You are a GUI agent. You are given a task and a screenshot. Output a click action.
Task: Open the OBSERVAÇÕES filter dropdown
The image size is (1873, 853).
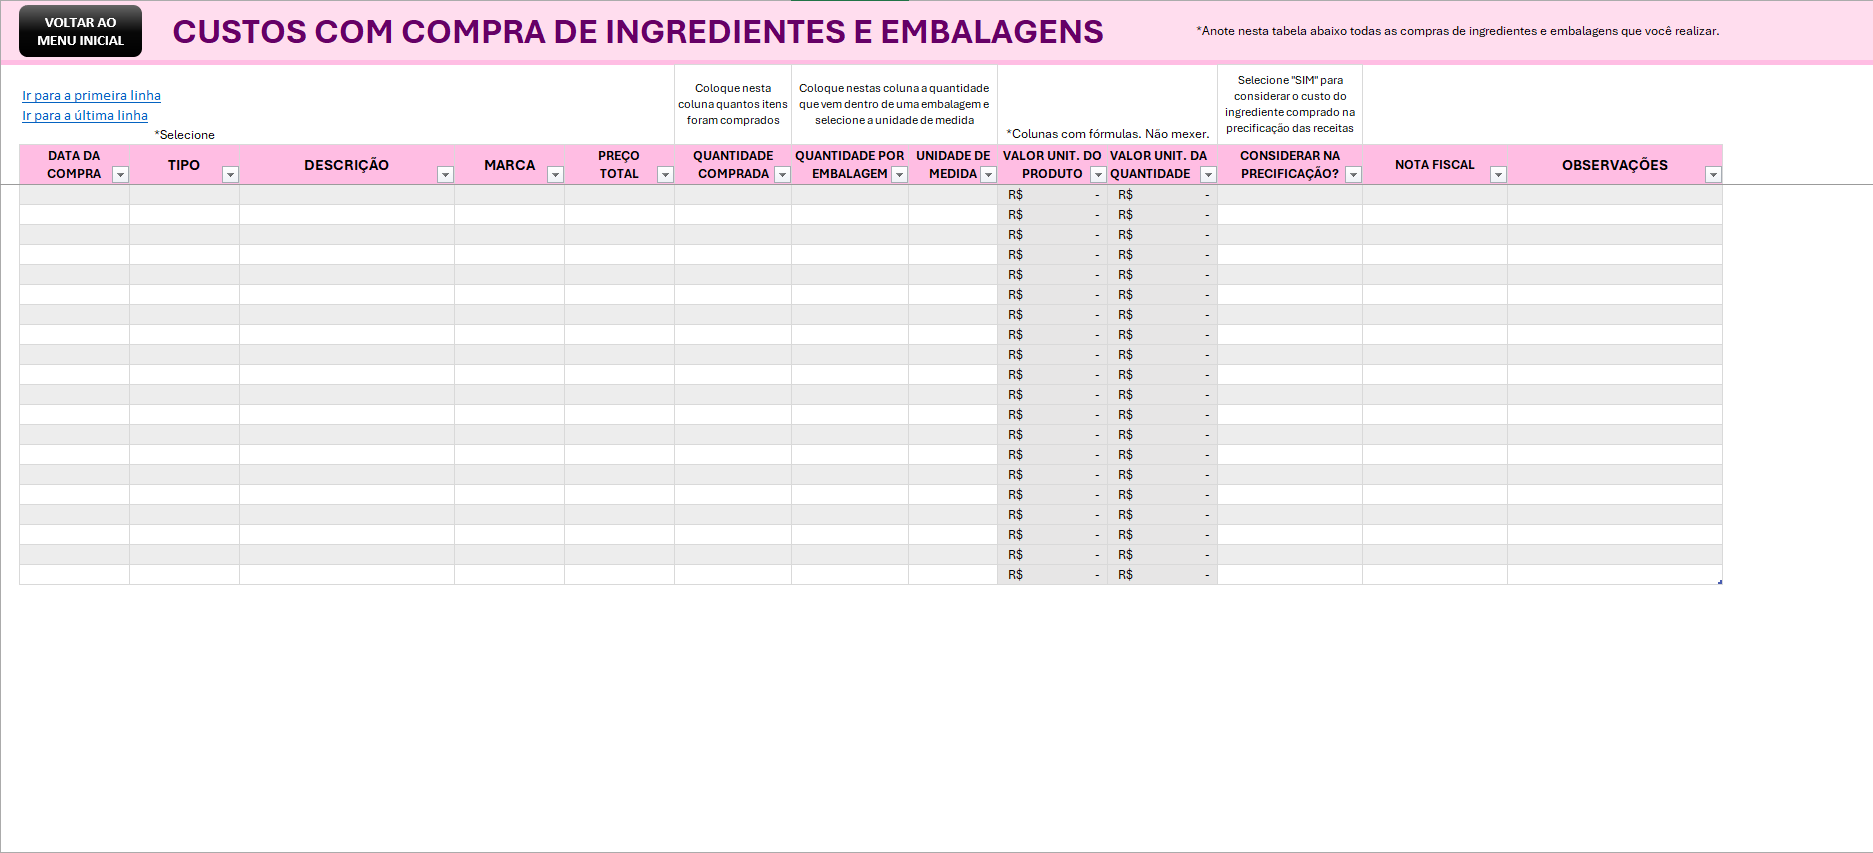[x=1713, y=175]
